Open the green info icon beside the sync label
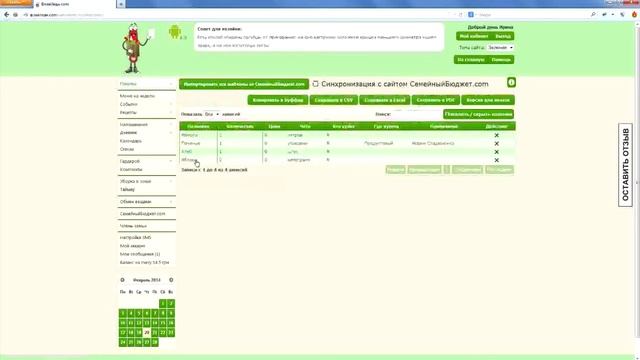Viewport: 640px width, 360px height. click(x=511, y=82)
